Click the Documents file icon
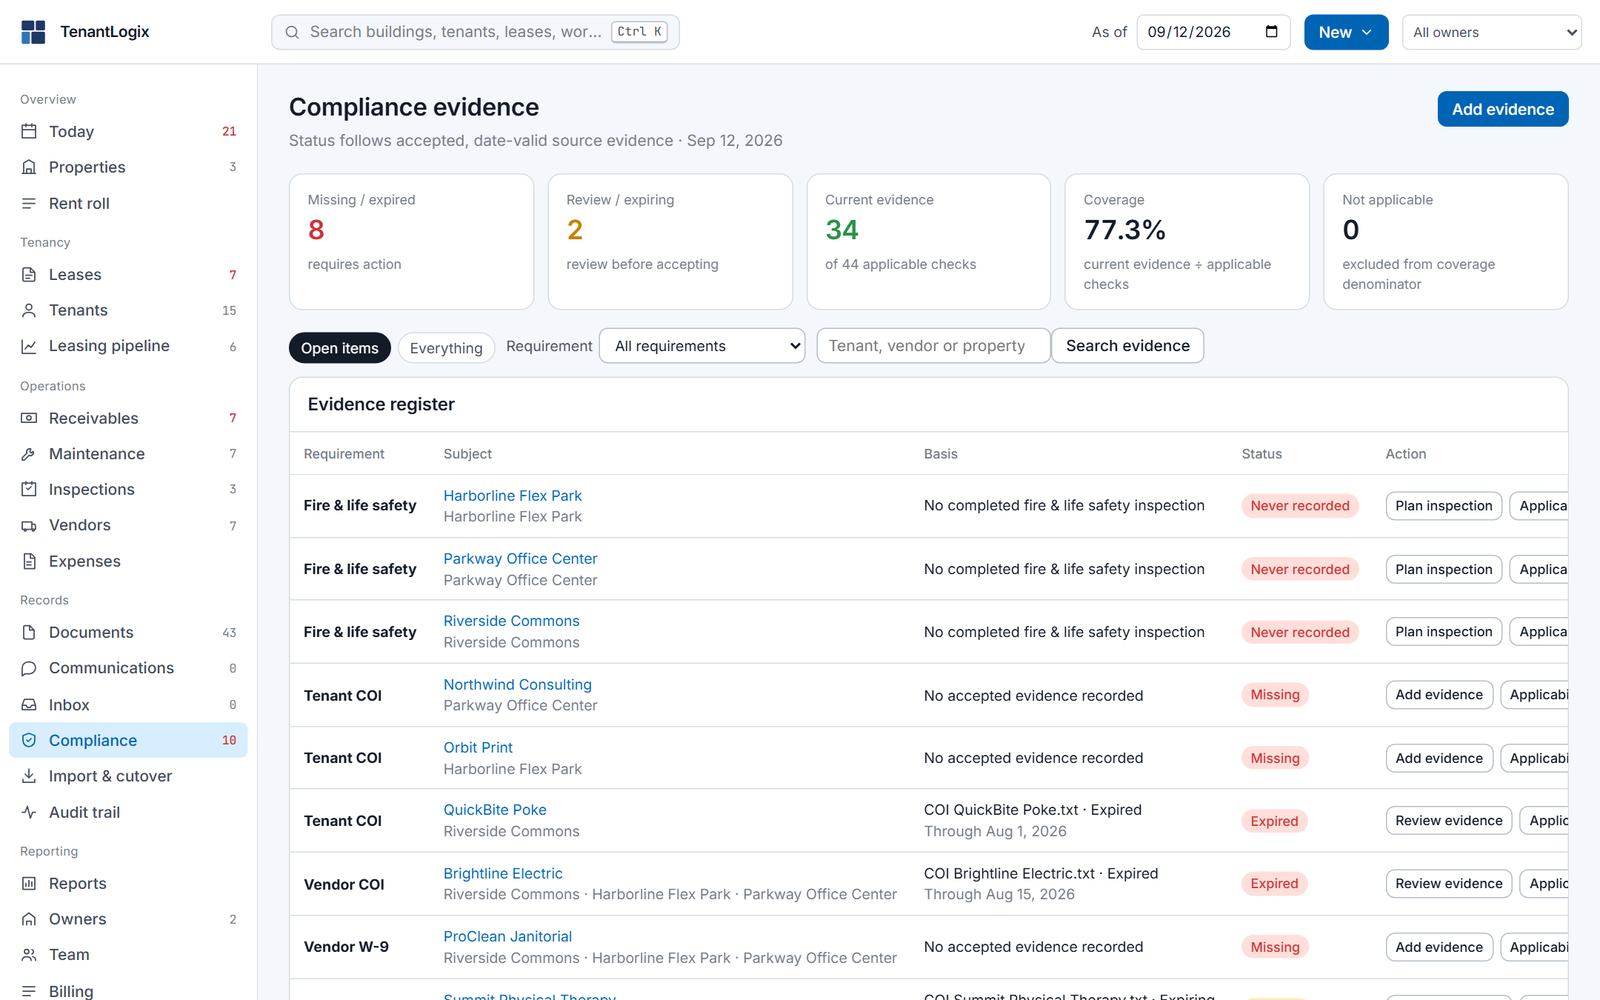The image size is (1600, 1000). click(29, 632)
